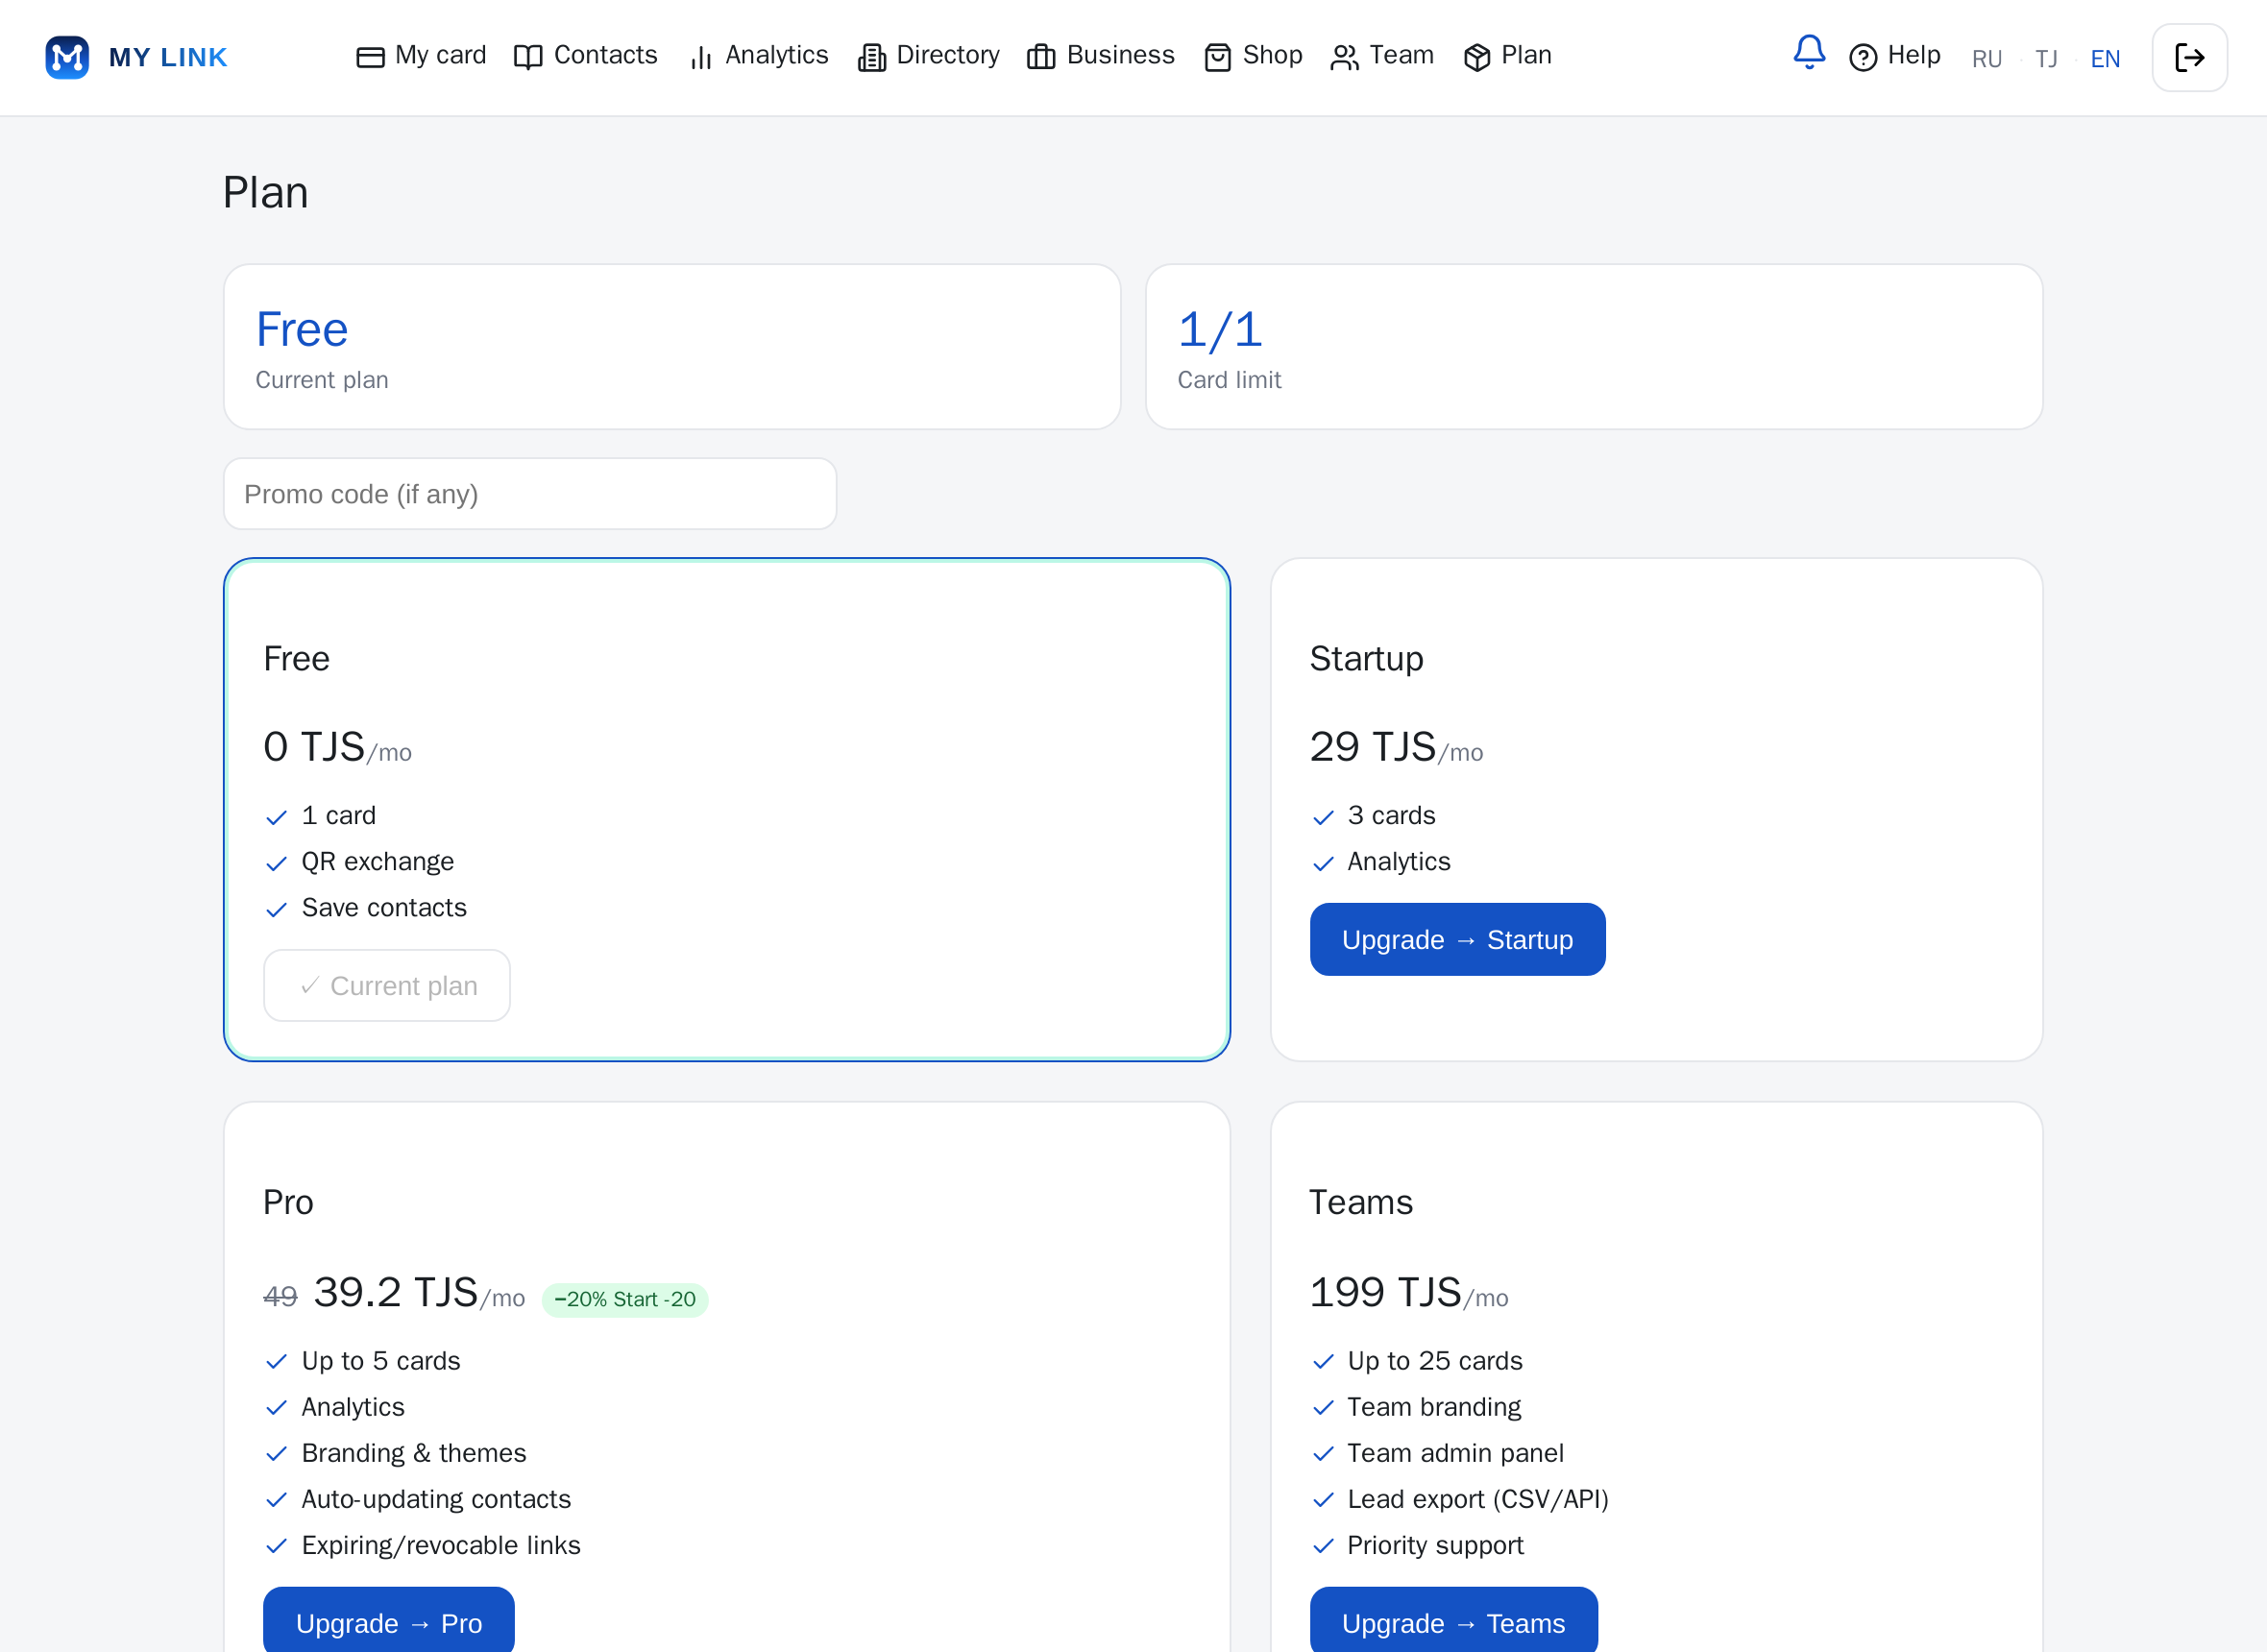This screenshot has height=1652, width=2267.
Task: Click the Teams plan title
Action: [1361, 1202]
